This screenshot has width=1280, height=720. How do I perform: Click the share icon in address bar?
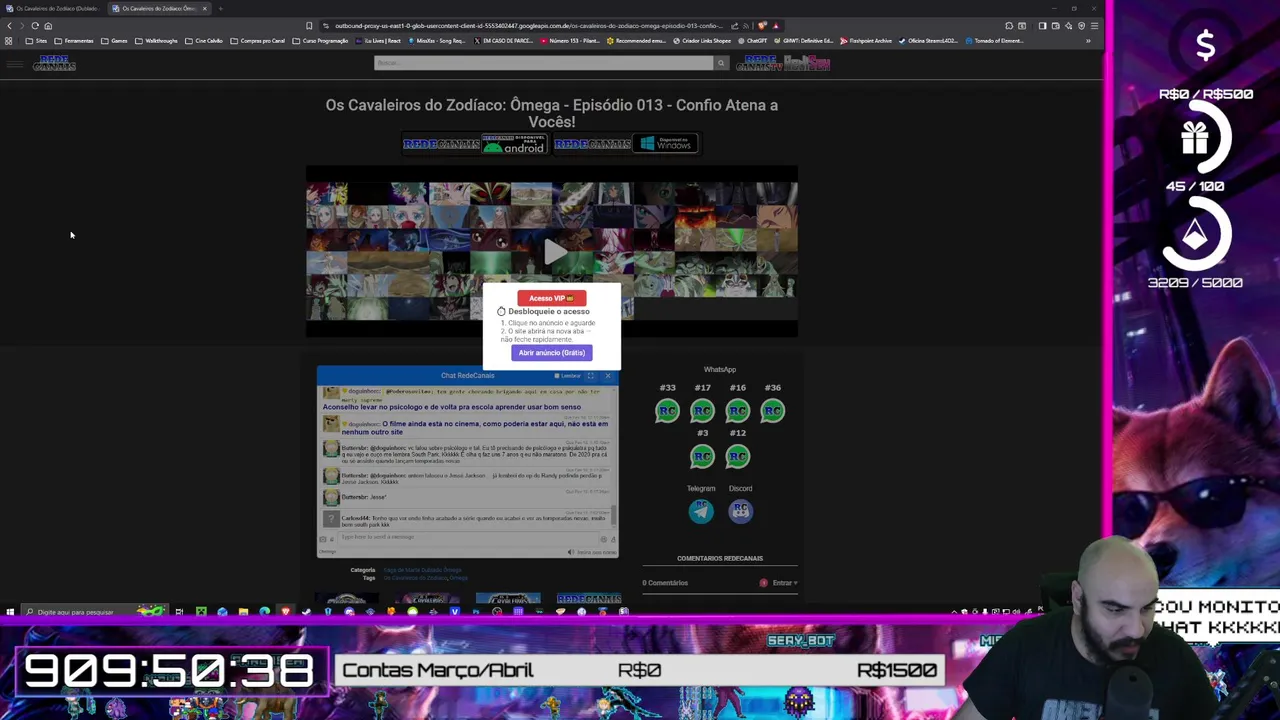pyautogui.click(x=735, y=26)
